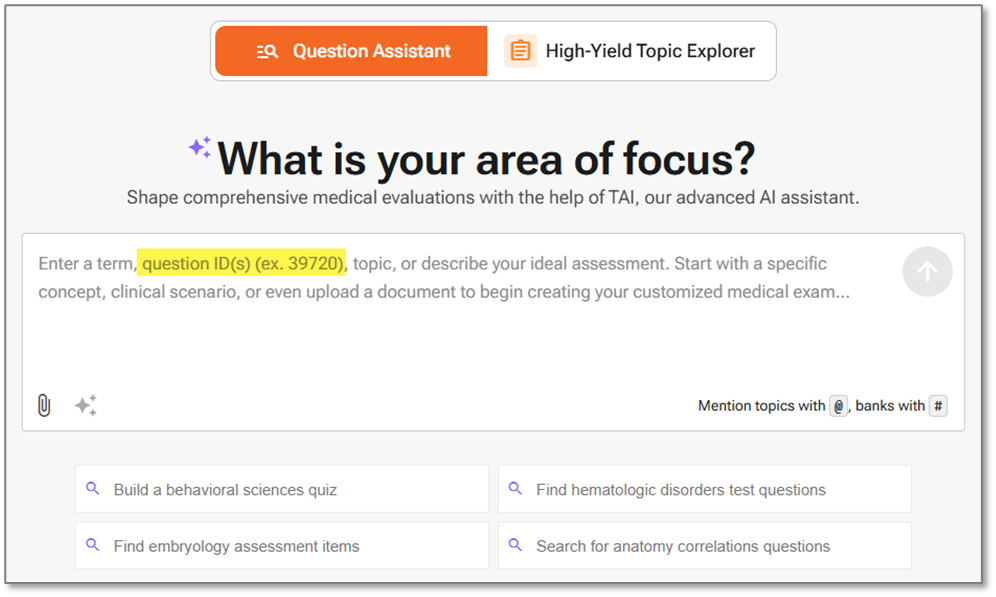Click the sparkle AI enhance icon in prompt box
The height and width of the screenshot is (597, 996).
coord(86,405)
